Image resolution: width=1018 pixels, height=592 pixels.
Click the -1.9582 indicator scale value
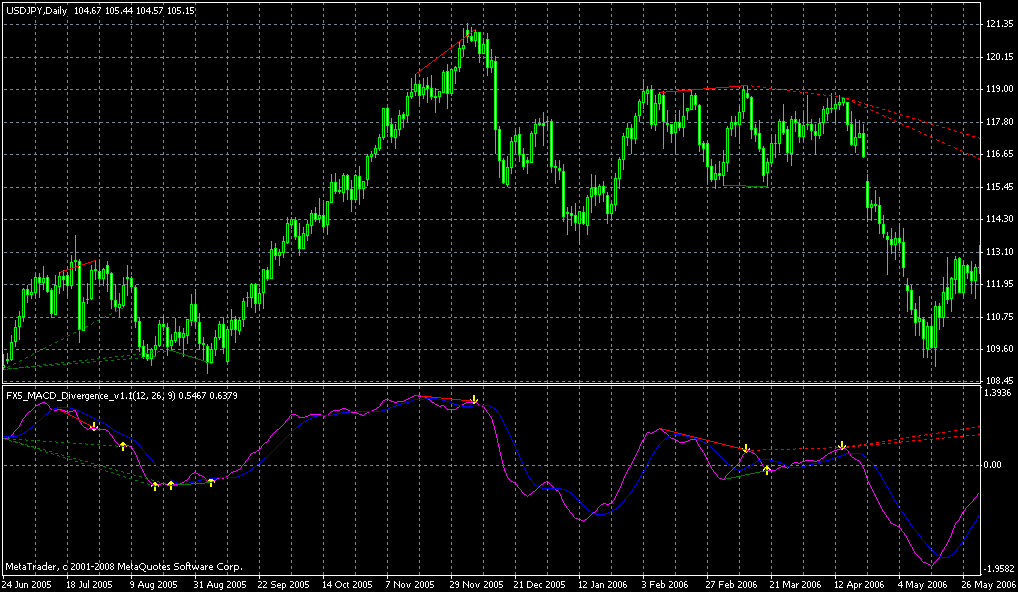pyautogui.click(x=999, y=569)
